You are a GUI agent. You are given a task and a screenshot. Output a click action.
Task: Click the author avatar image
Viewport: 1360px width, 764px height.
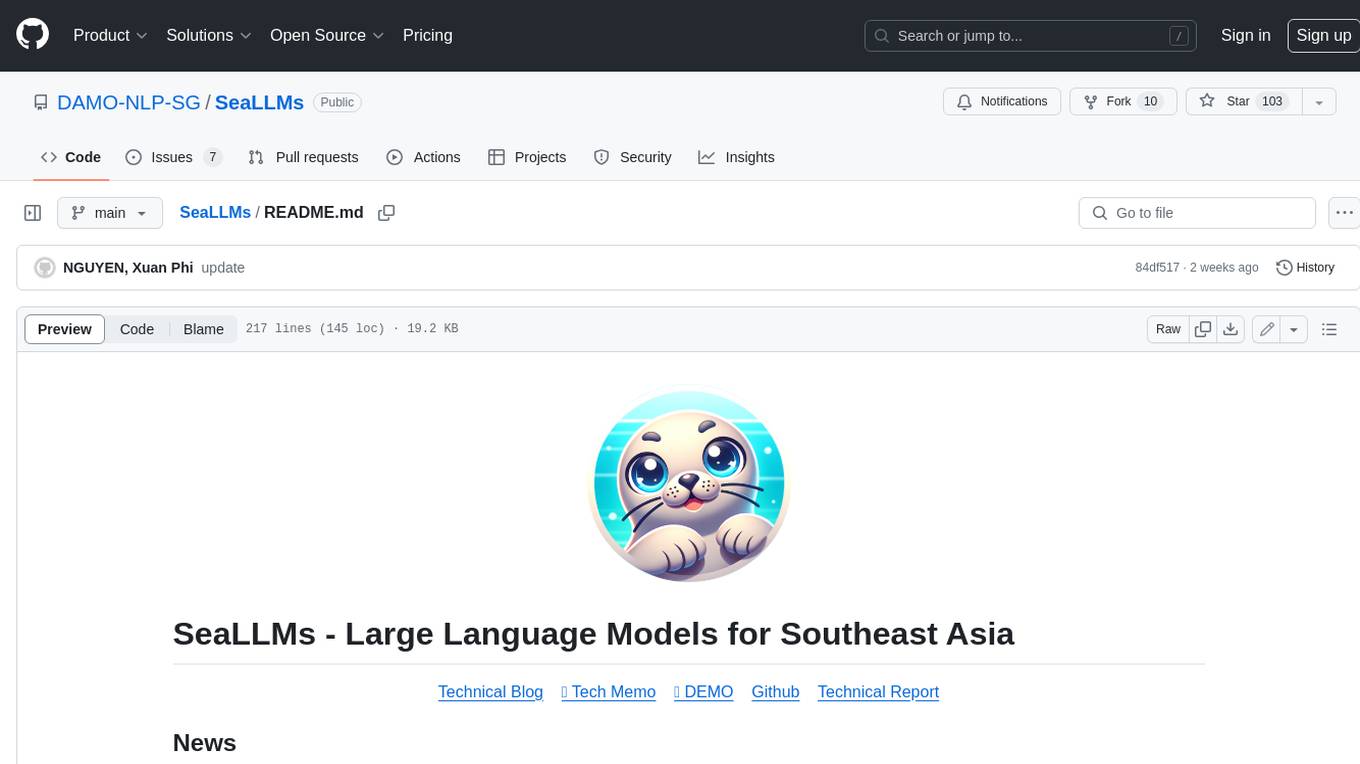point(44,268)
